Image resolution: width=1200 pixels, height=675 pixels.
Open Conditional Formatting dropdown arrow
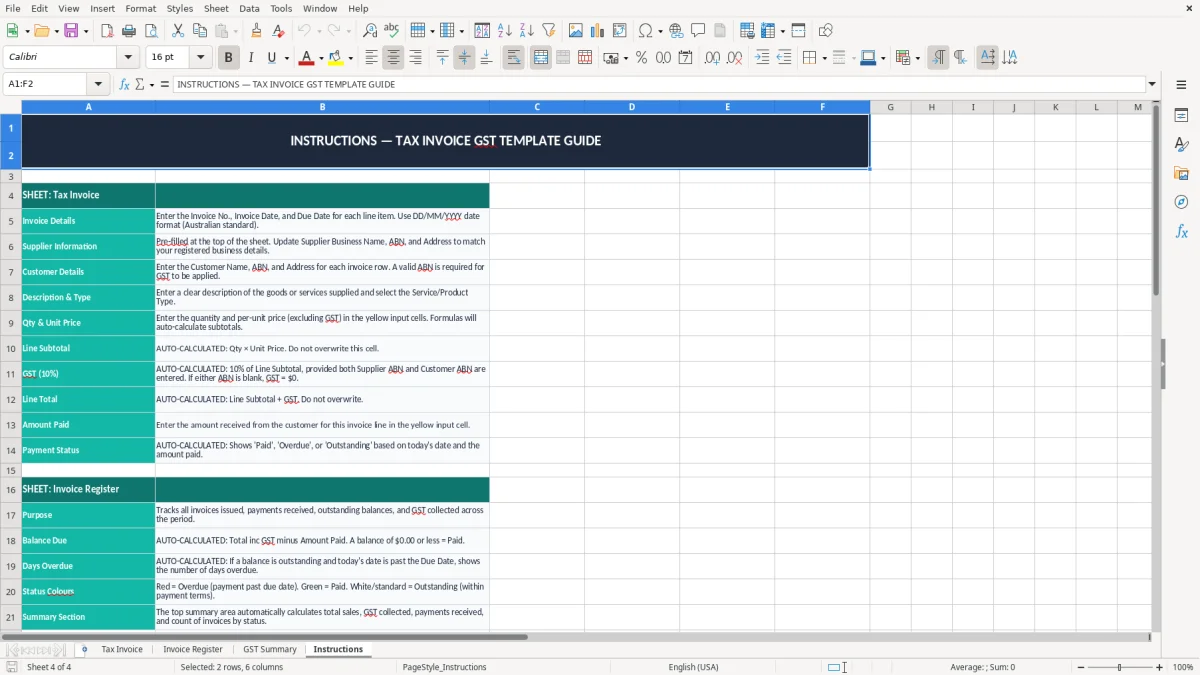click(917, 58)
